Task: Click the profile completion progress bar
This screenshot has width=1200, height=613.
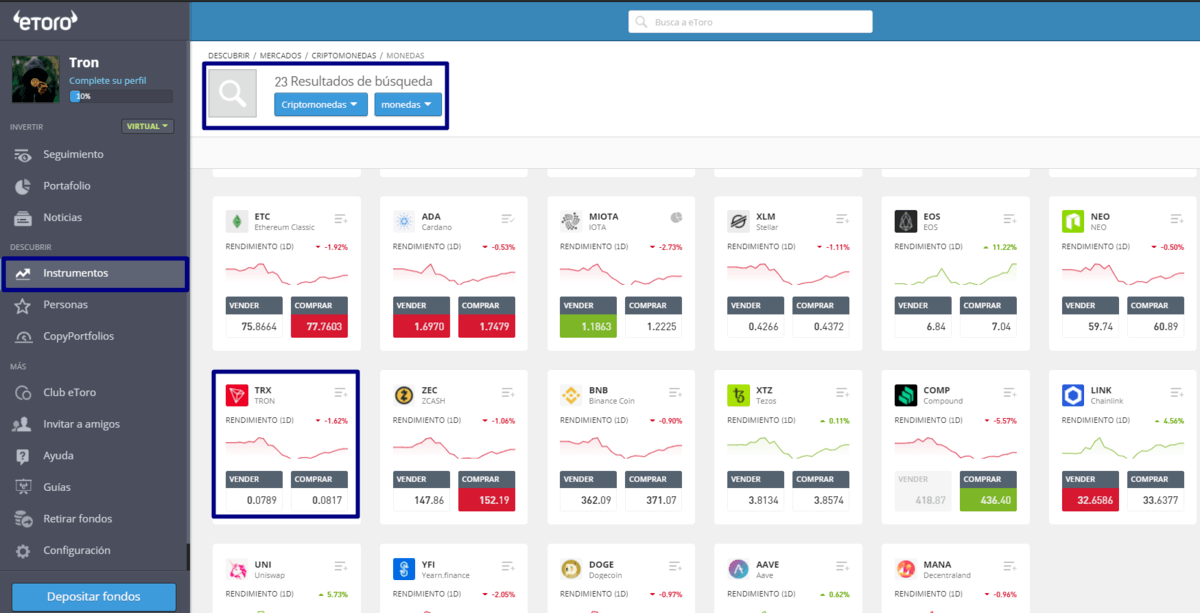Action: 121,97
